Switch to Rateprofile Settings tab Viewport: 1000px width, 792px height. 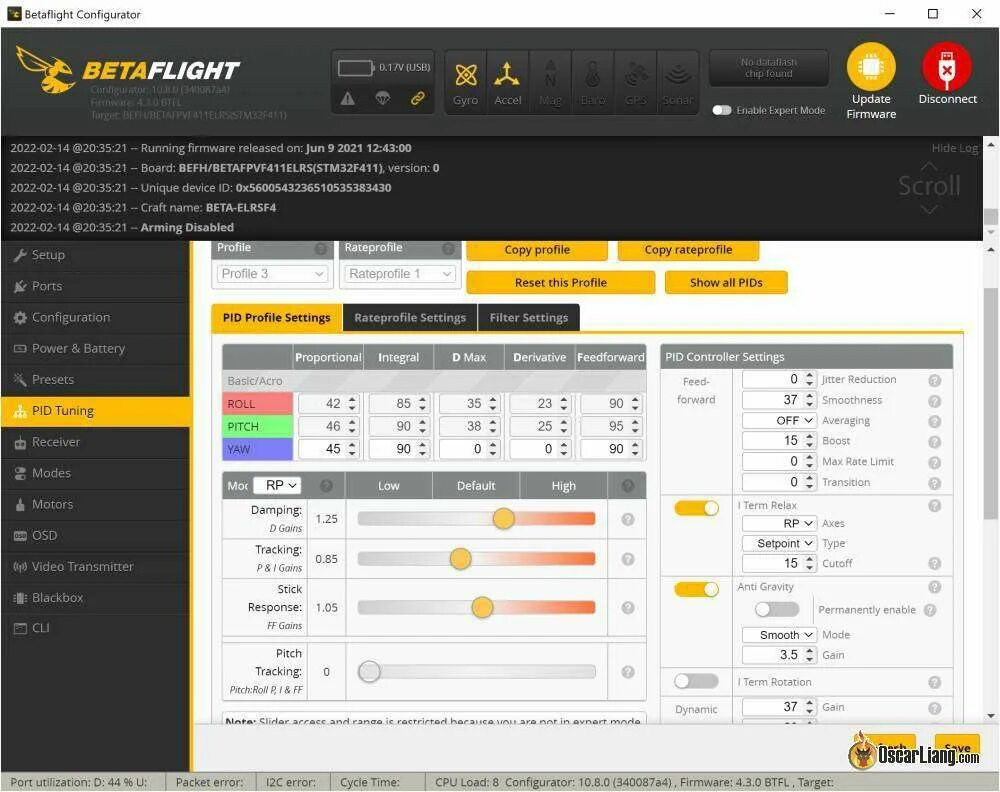point(410,318)
